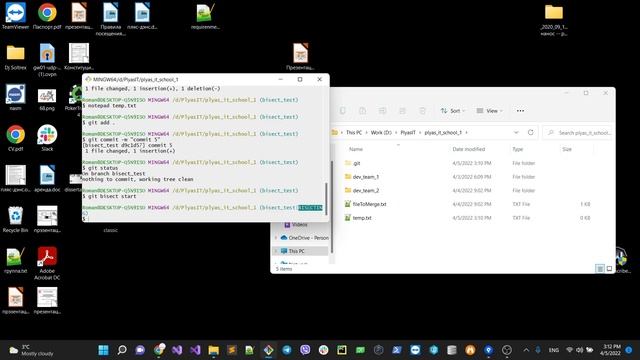Select This PC in navigation pane

pyautogui.click(x=300, y=251)
